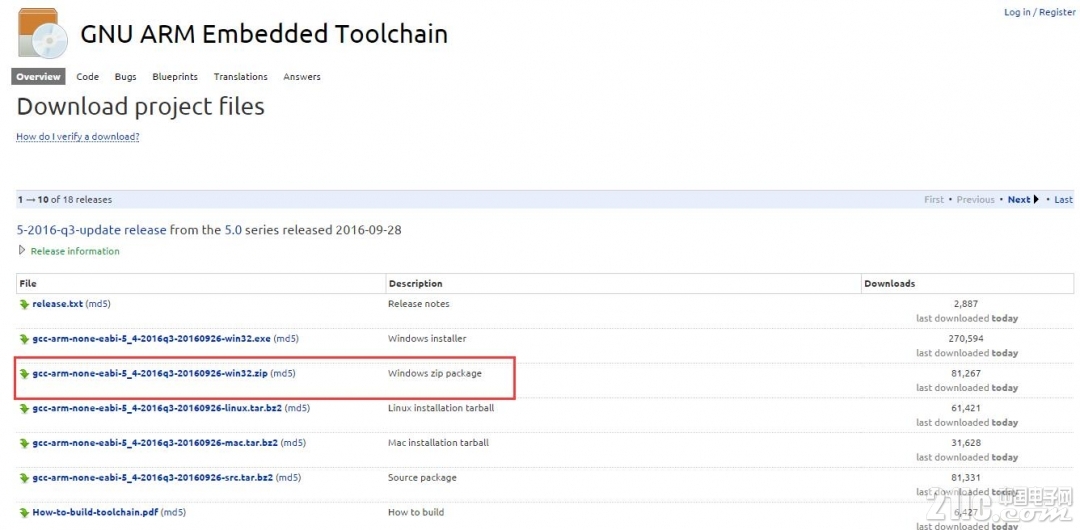
Task: Click download arrow icon beside win32.exe file
Action: click(24, 339)
